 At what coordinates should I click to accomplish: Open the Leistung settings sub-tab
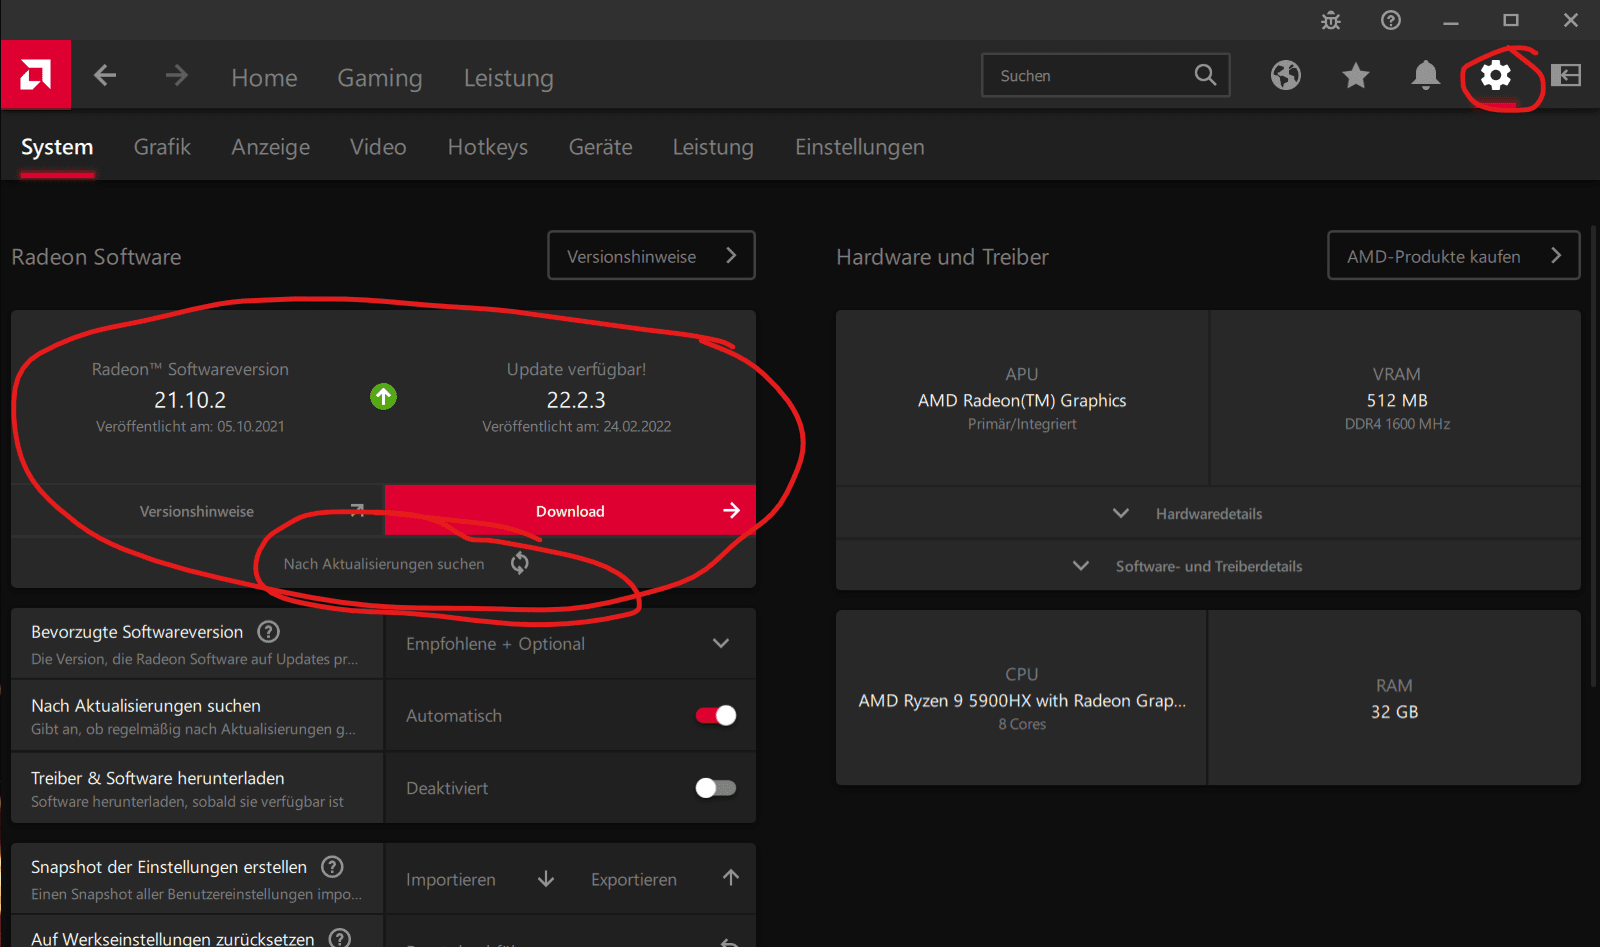713,147
